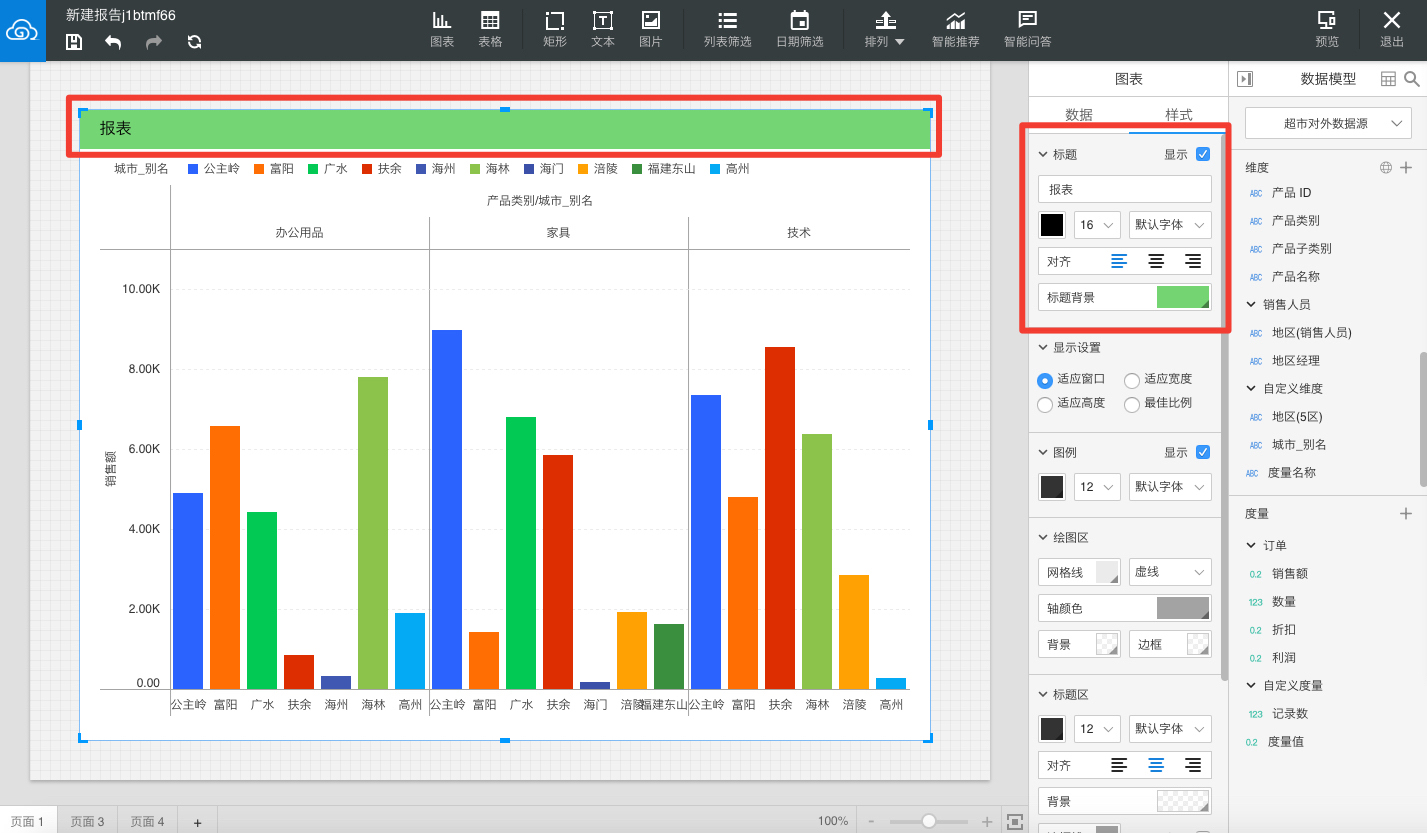Switch to the 页面 4 tab

coord(147,821)
